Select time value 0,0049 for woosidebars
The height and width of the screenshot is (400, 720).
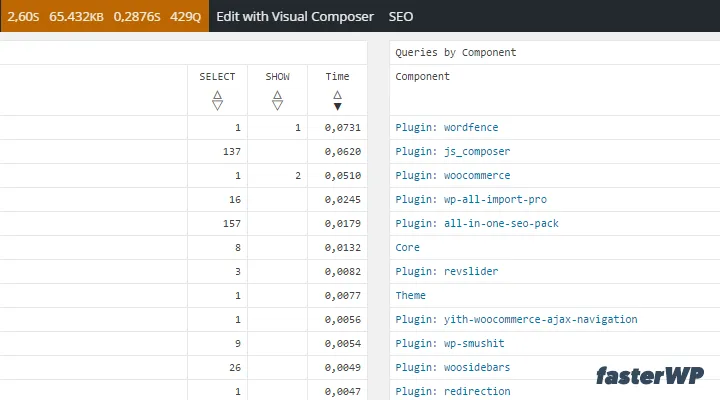pos(343,367)
